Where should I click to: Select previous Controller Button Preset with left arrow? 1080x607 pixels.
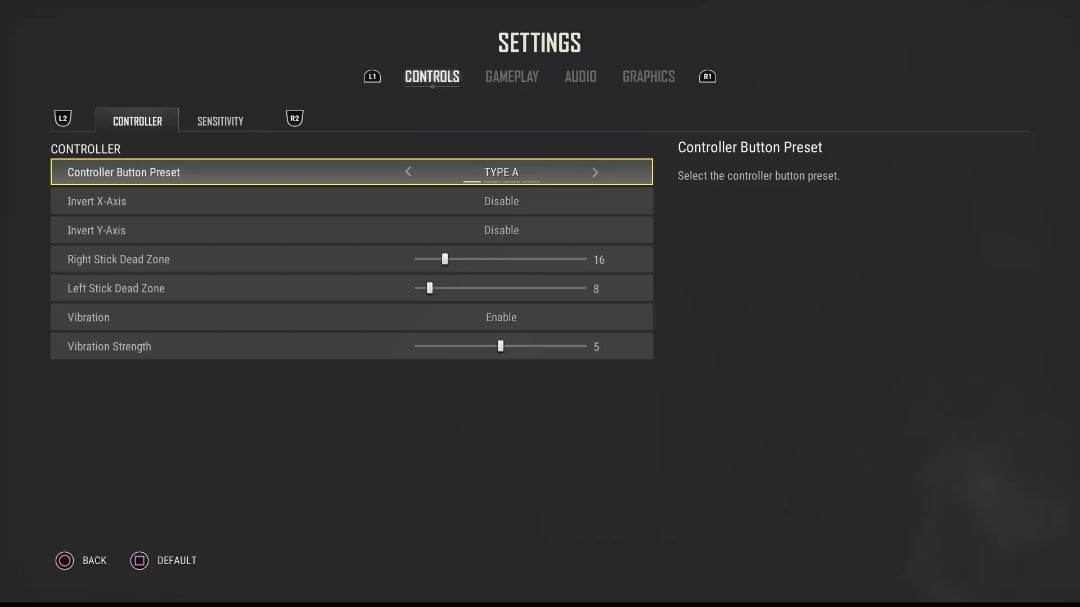tap(408, 172)
